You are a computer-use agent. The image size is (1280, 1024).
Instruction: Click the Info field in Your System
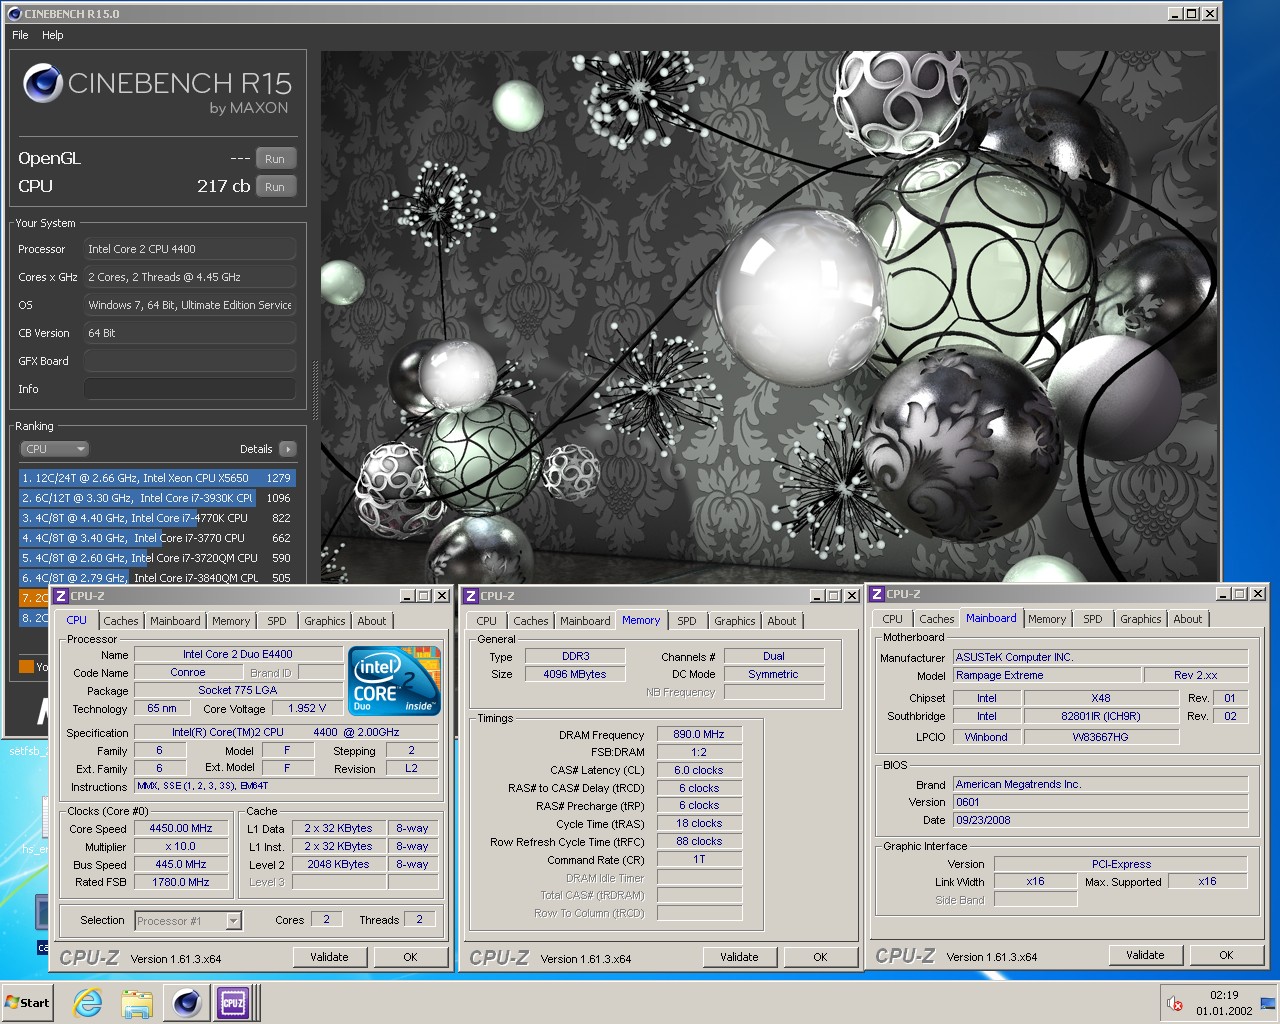(190, 389)
